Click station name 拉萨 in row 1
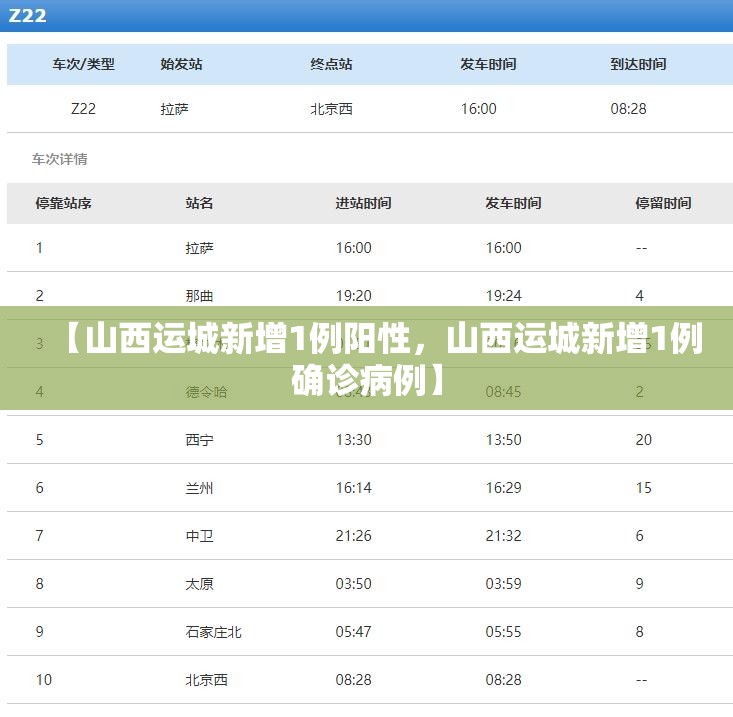The image size is (733, 717). 199,248
